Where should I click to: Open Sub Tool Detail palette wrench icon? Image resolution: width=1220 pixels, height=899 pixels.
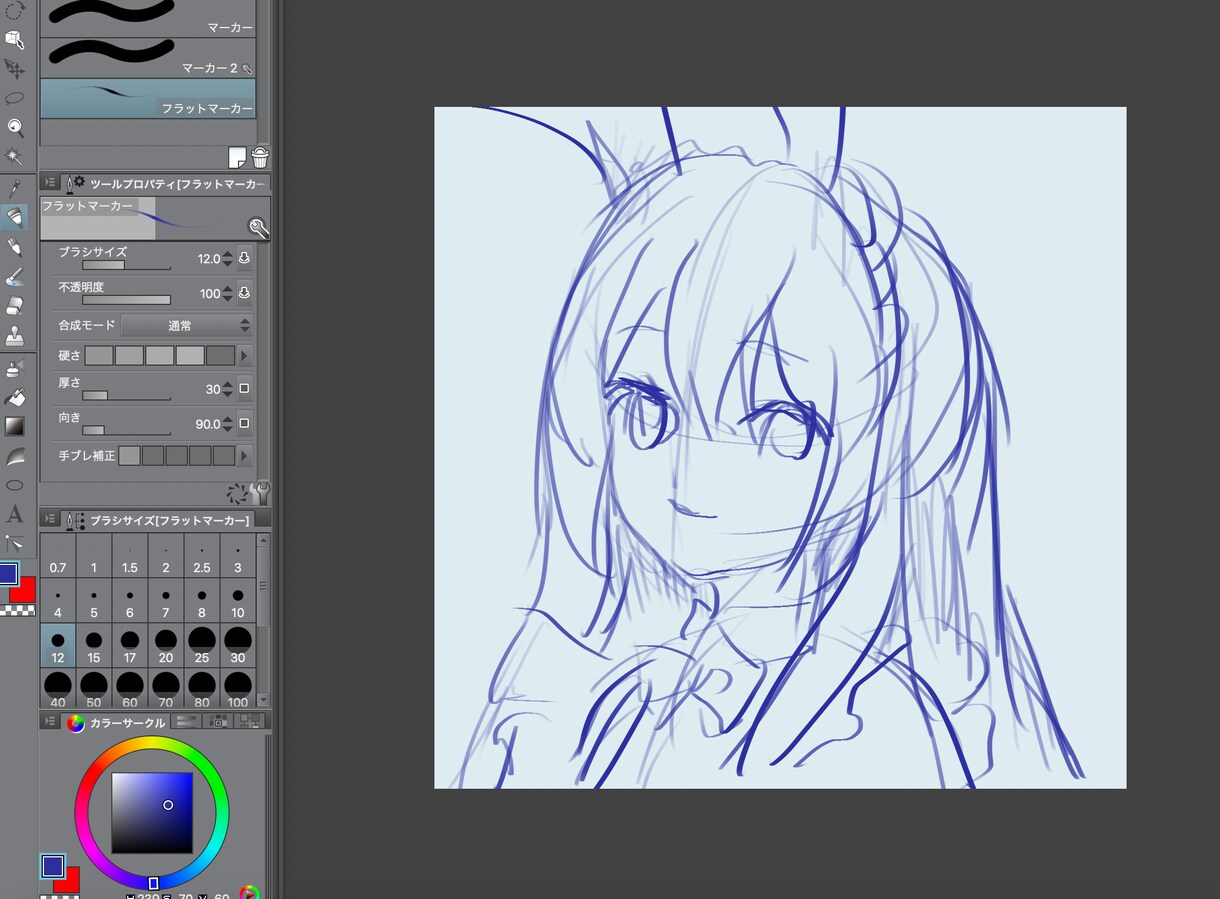(x=260, y=492)
